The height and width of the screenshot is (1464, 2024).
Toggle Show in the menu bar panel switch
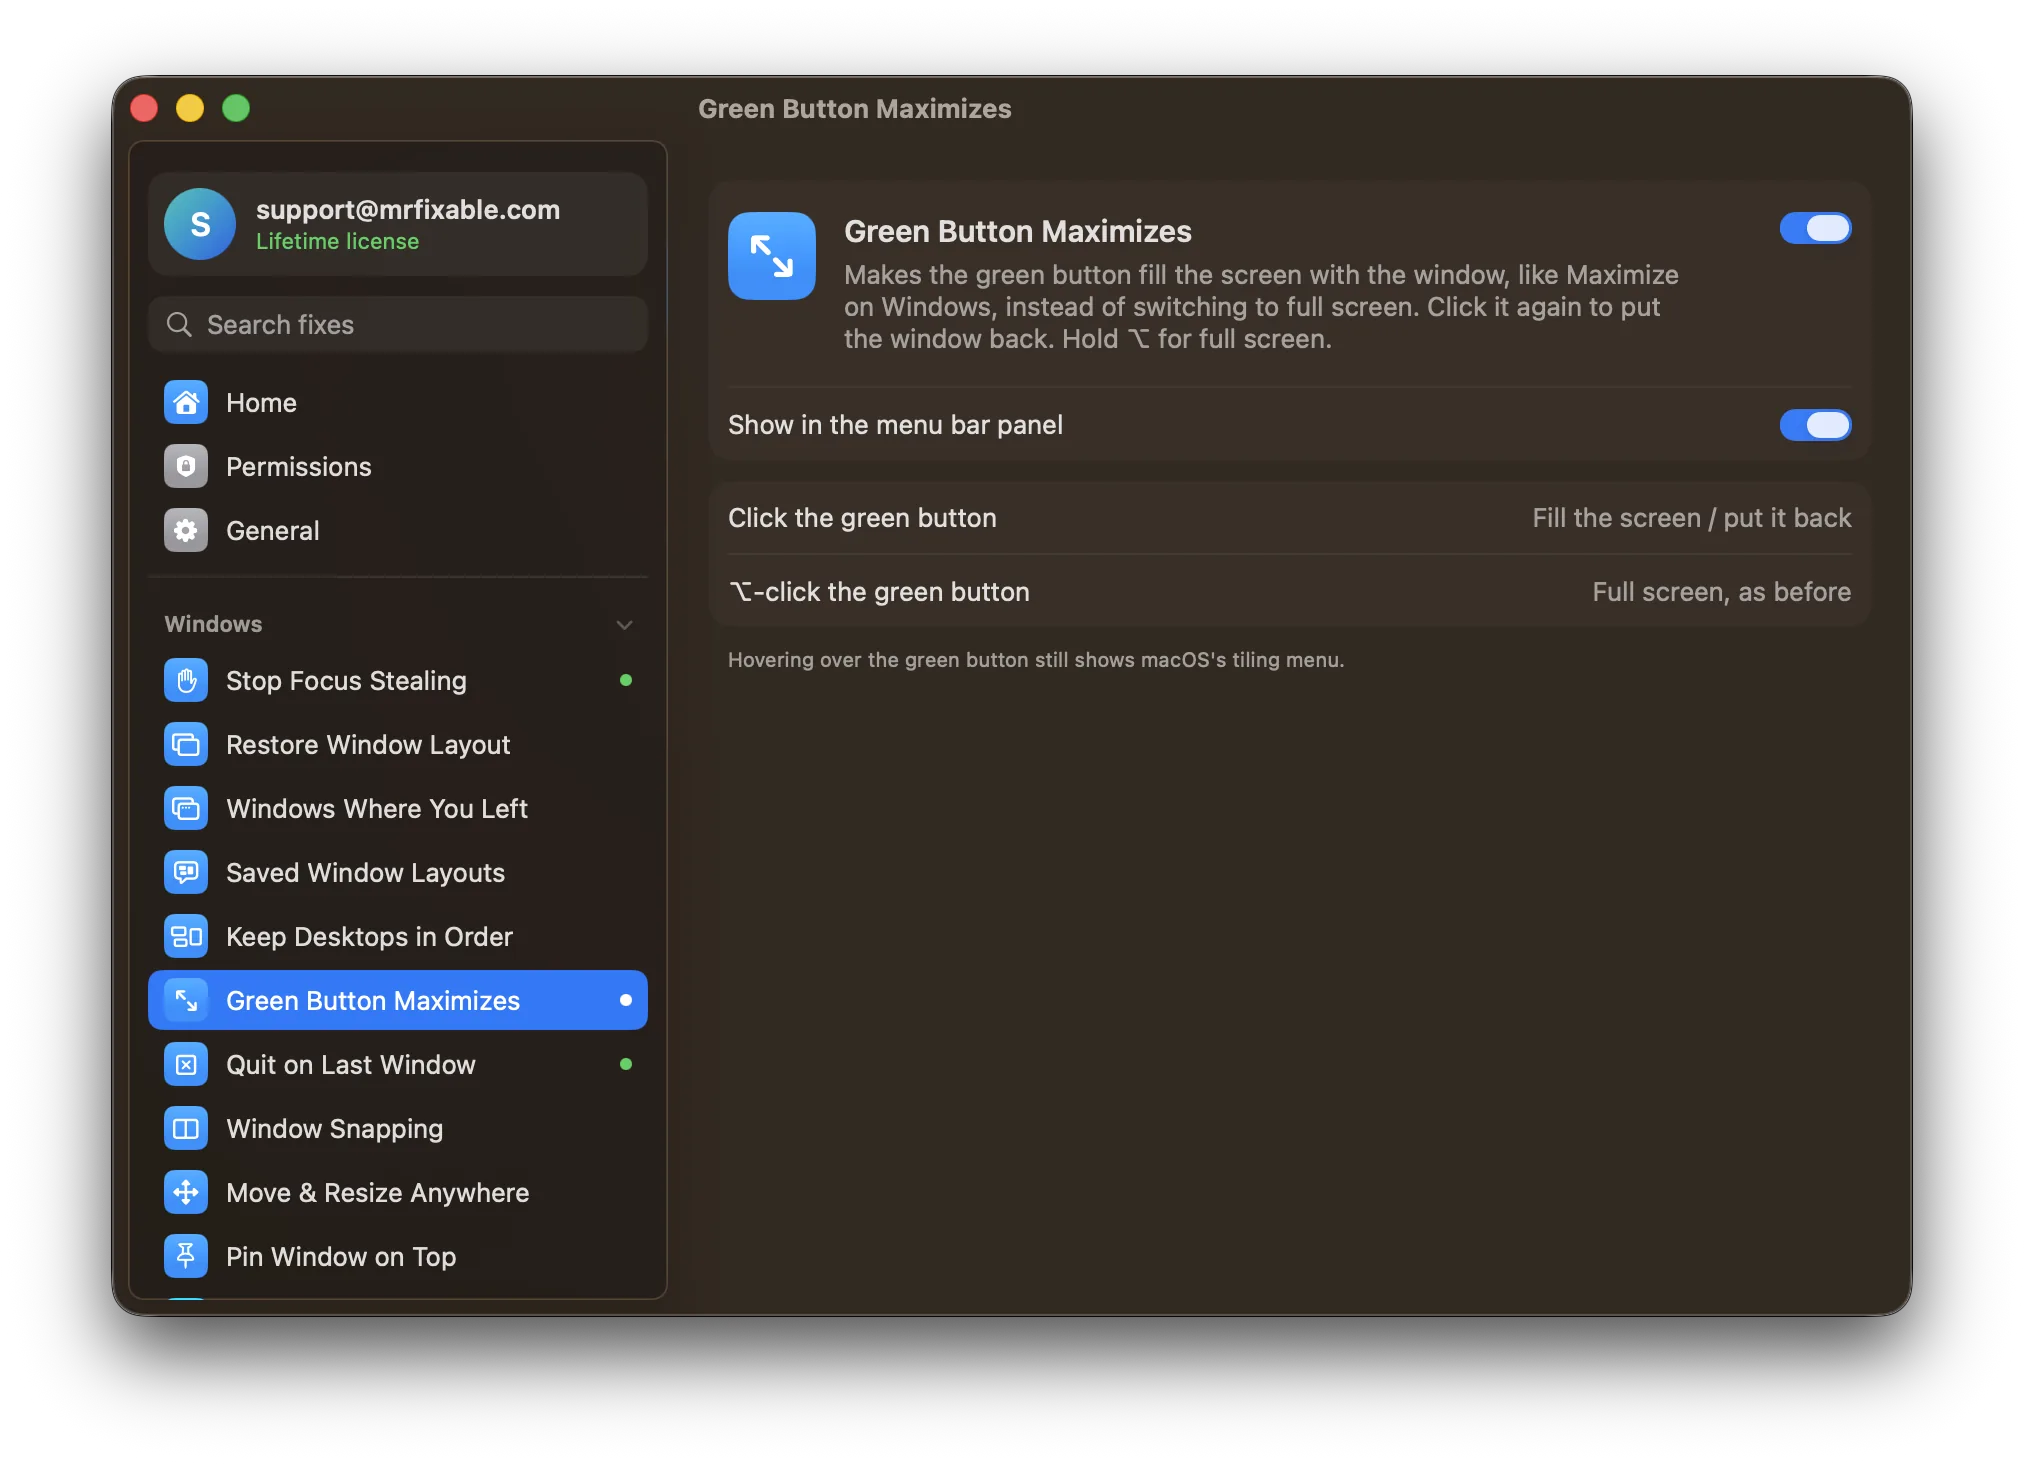1815,425
